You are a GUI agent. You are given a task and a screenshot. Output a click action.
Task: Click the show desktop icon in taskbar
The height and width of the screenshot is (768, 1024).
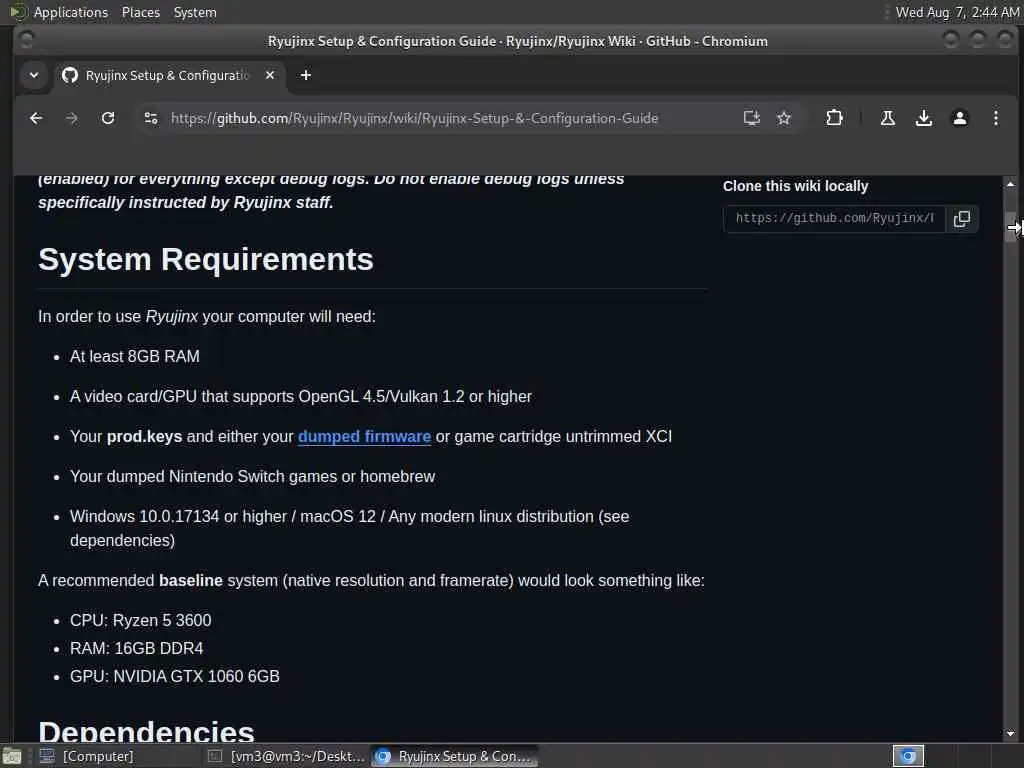click(x=11, y=757)
